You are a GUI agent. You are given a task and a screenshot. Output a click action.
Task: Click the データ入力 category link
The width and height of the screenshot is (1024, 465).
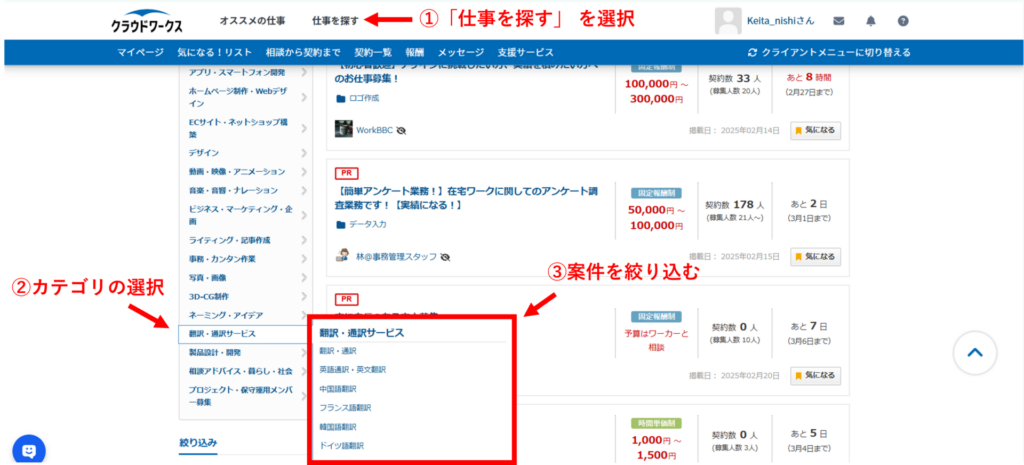[x=368, y=224]
